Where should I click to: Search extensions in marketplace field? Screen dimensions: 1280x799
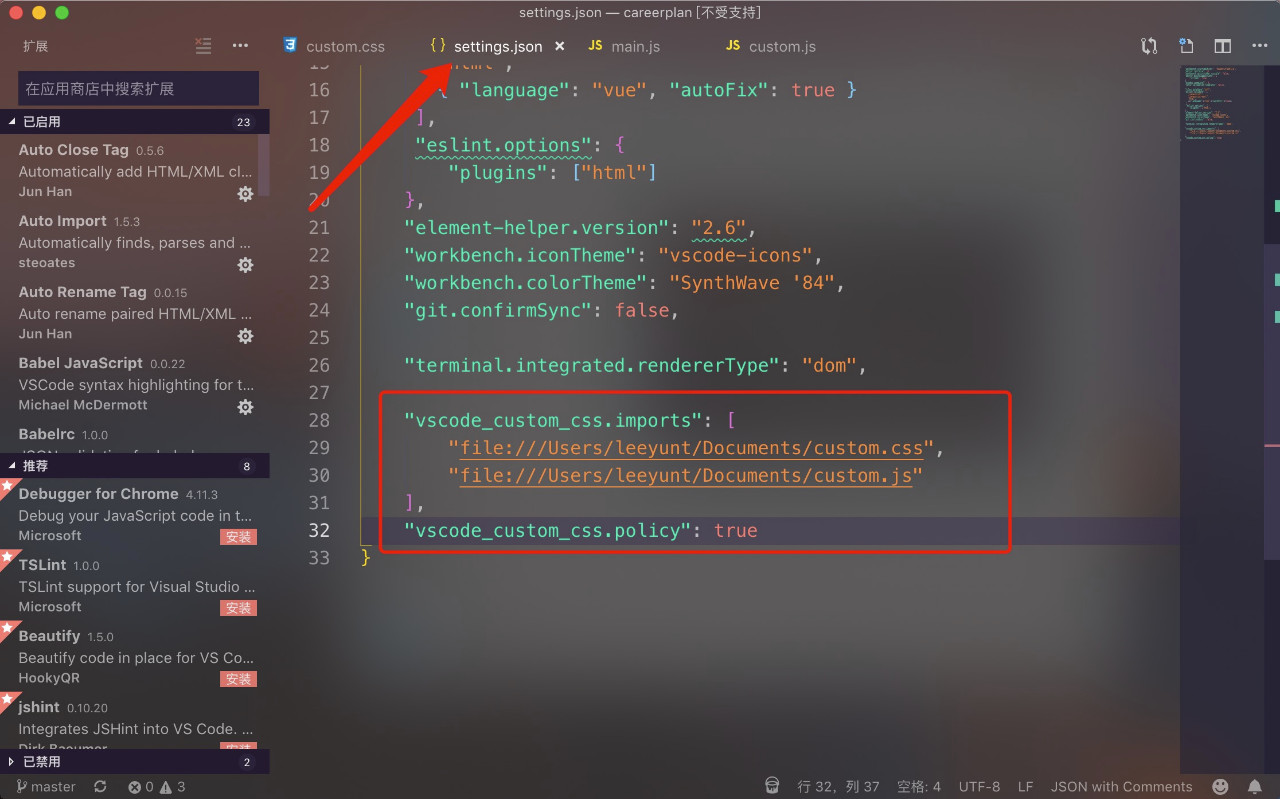[x=138, y=88]
